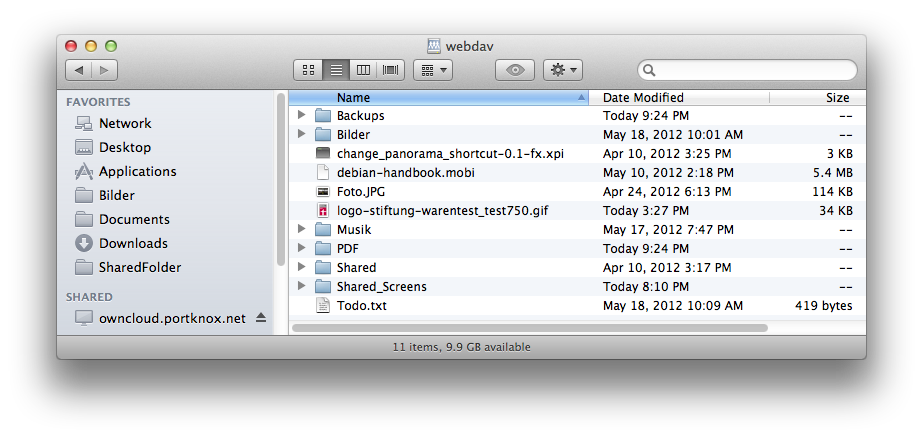The width and height of the screenshot is (923, 438).
Task: Sort by the Size column header
Action: (818, 98)
